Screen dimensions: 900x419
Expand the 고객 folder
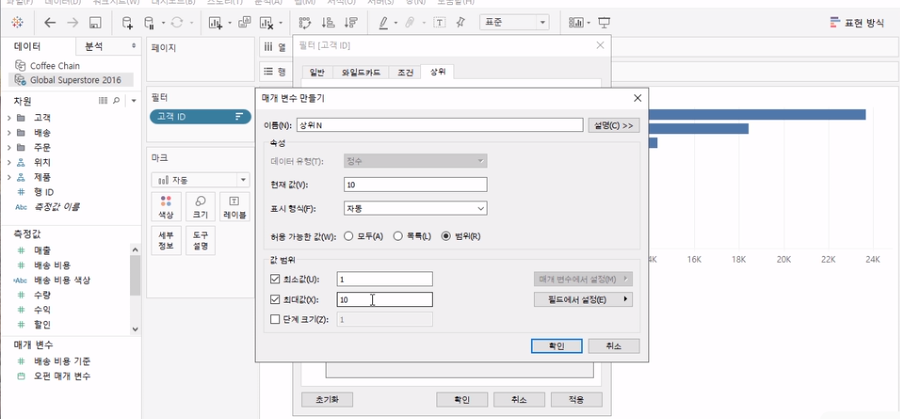click(9, 118)
